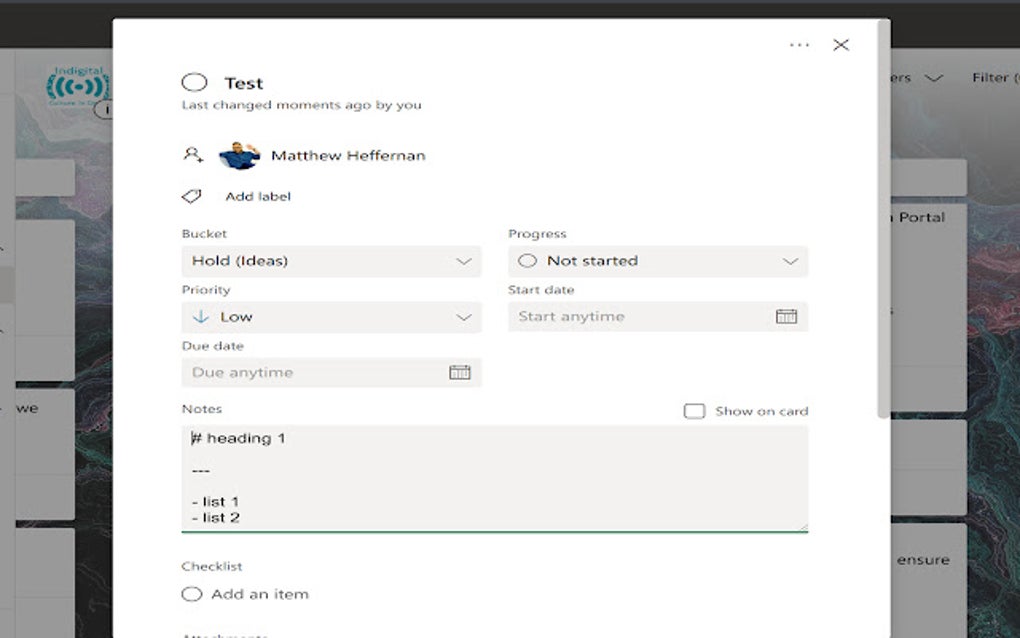Click the assign person icon

[193, 155]
